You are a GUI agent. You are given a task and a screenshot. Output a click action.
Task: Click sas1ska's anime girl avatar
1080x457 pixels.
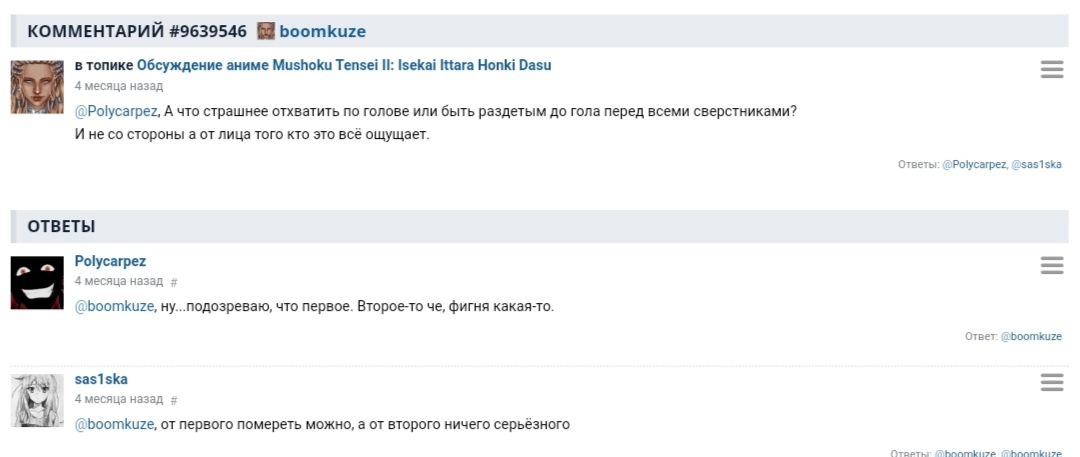pos(37,400)
